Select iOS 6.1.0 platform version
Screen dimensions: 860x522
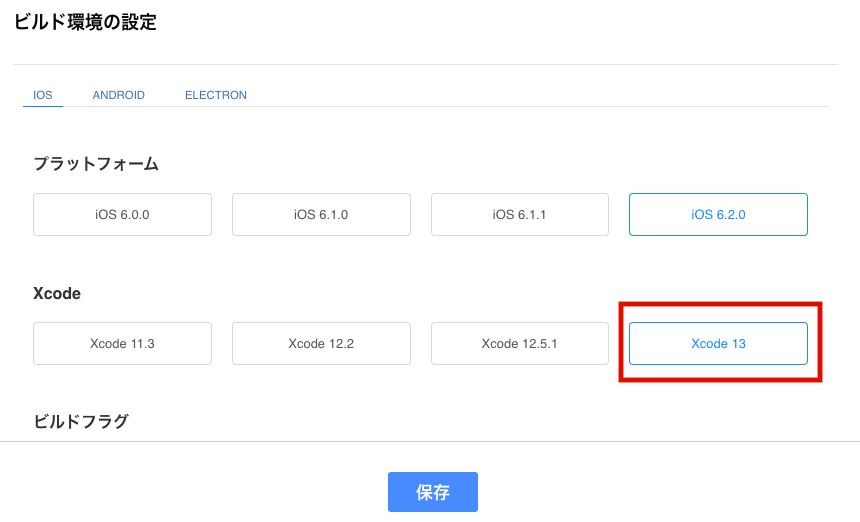coord(321,214)
